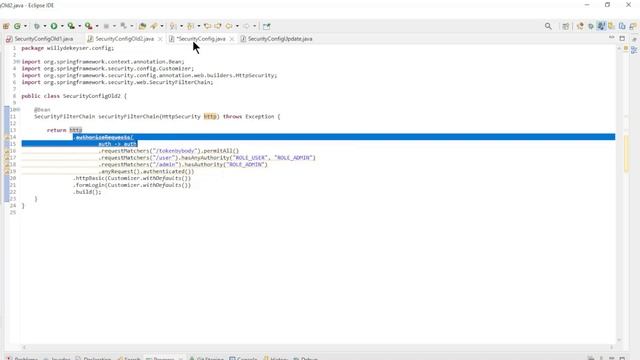Open the Back navigation history dropdown
This screenshot has width=640, height=360.
click(x=237, y=26)
